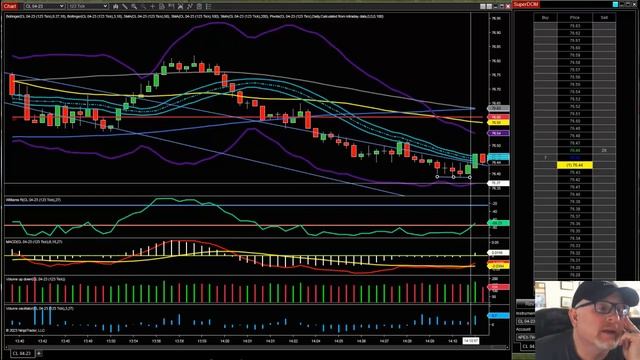
Task: Click the Volume oscillator panel label
Action: tap(40, 309)
